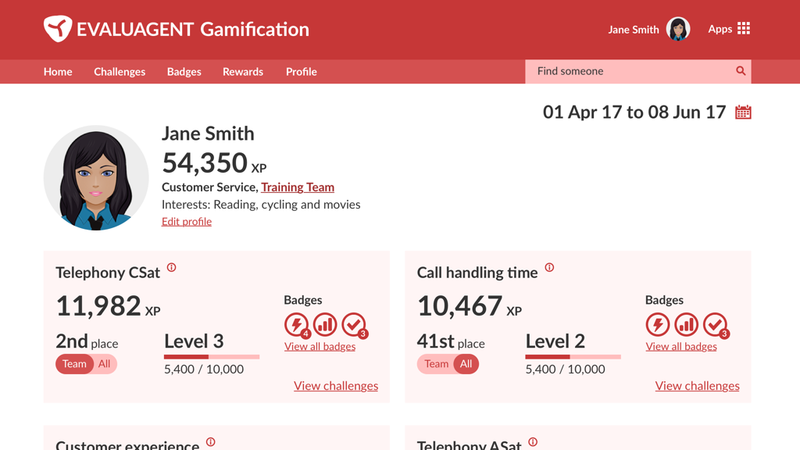800x450 pixels.
Task: Open the date range calendar icon
Action: (743, 112)
